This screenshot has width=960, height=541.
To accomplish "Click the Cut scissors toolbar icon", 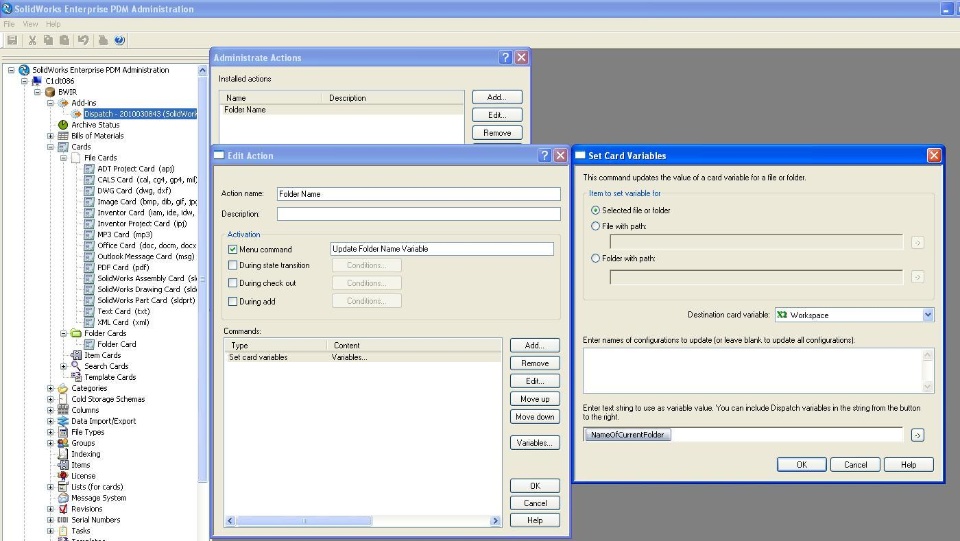I will pos(32,40).
